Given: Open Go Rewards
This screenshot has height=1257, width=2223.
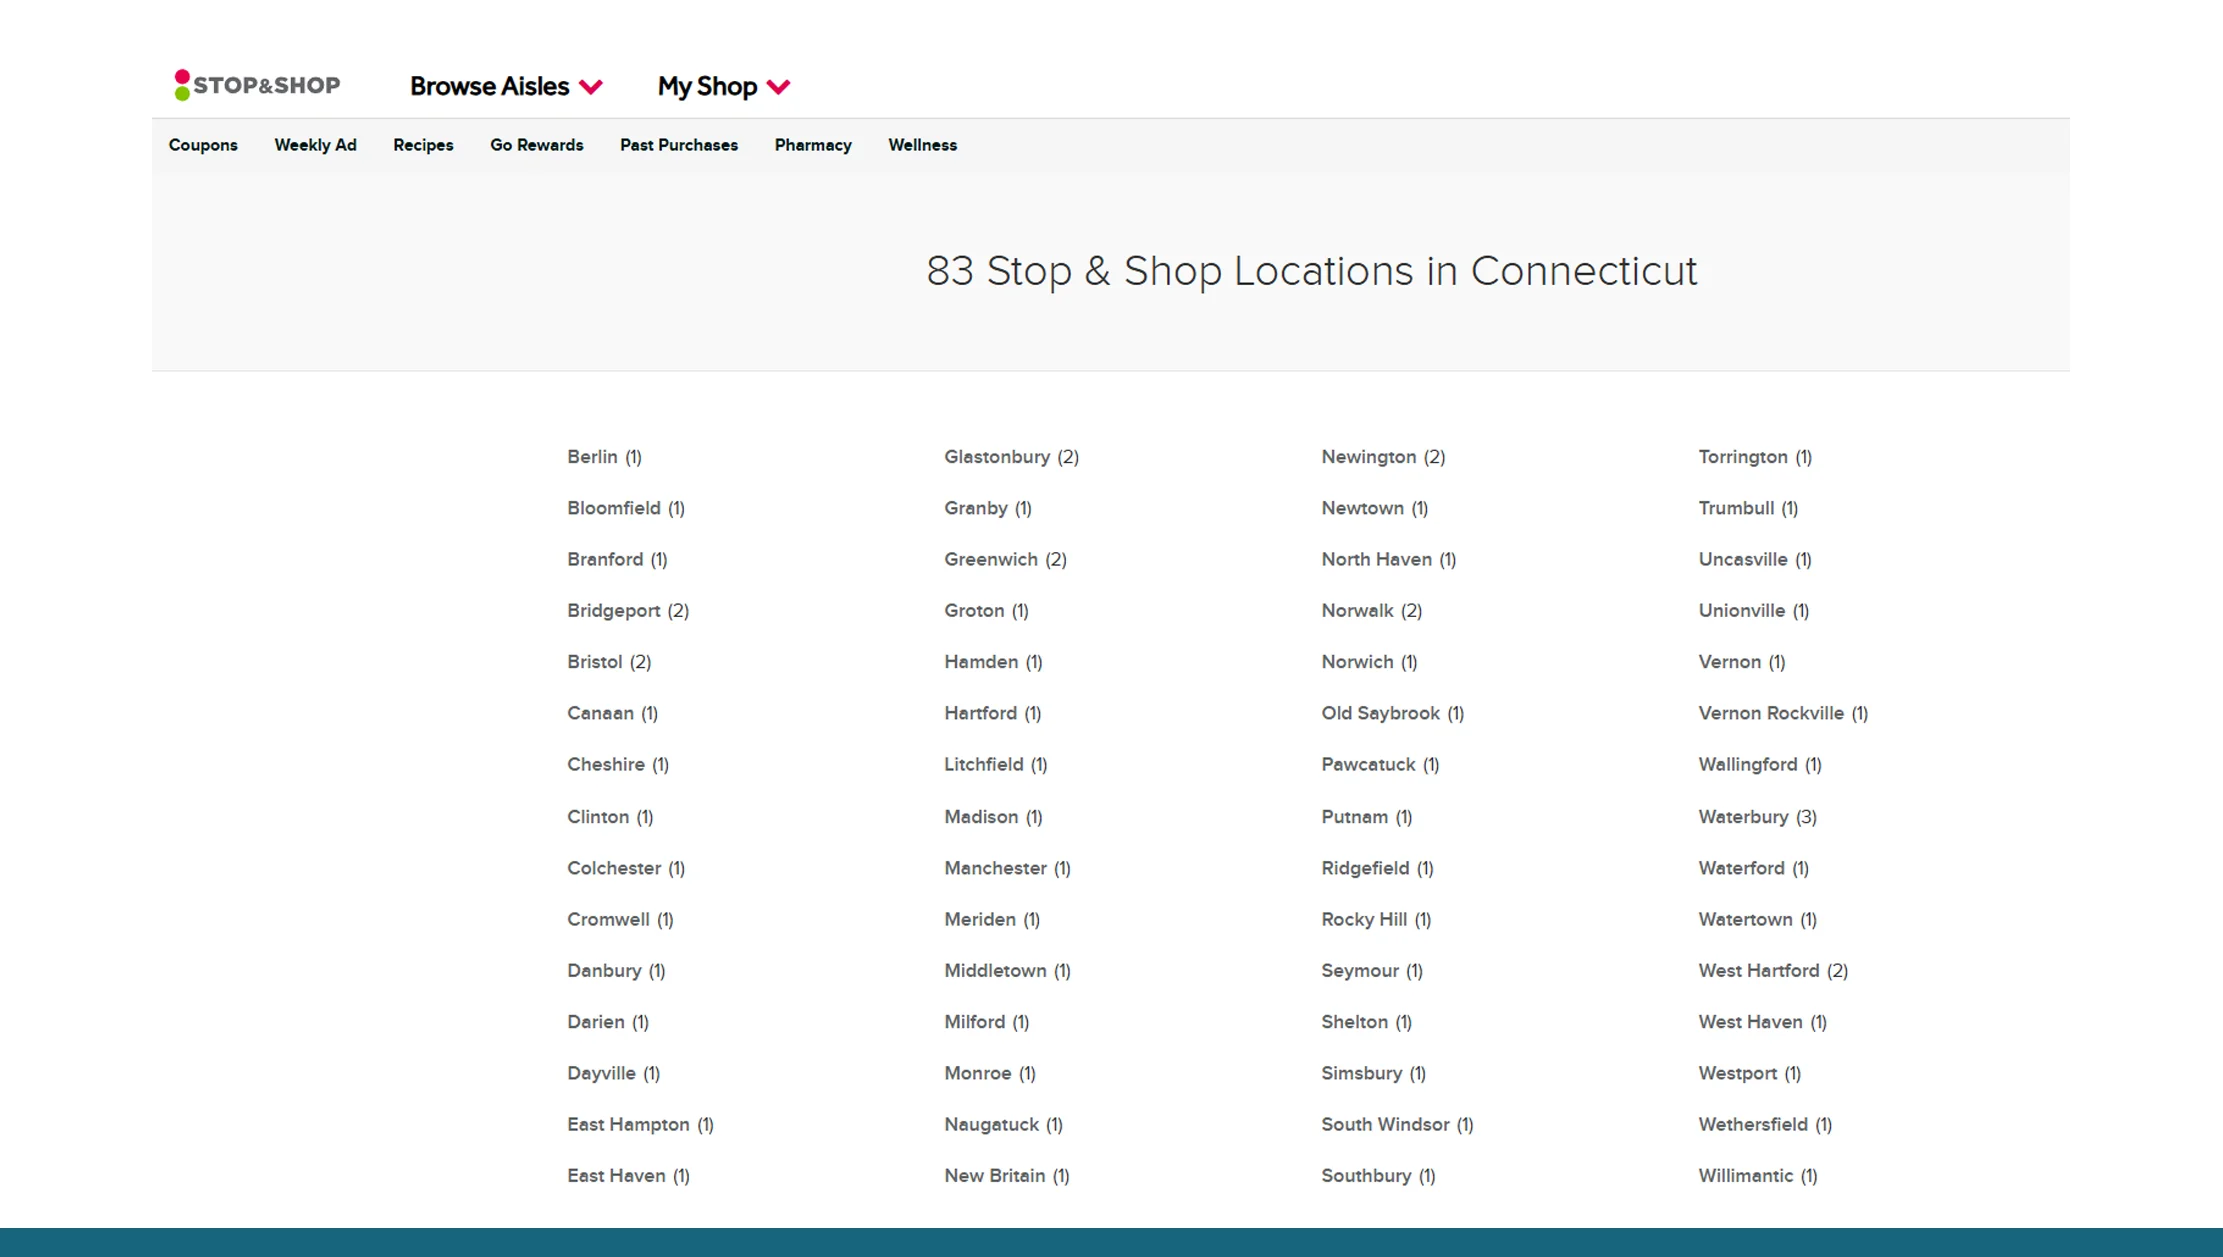Looking at the screenshot, I should [536, 145].
